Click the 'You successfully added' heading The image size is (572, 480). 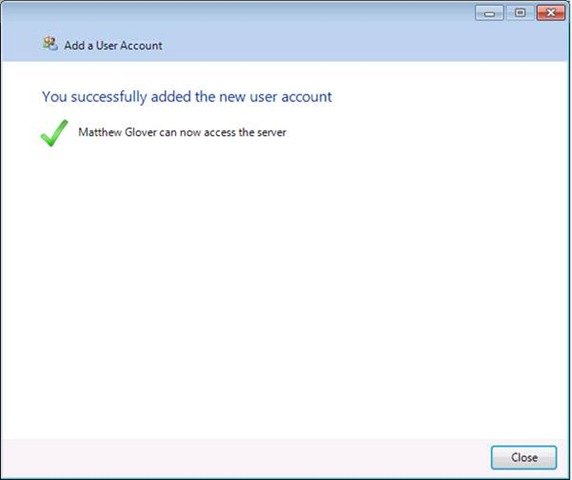tap(187, 97)
